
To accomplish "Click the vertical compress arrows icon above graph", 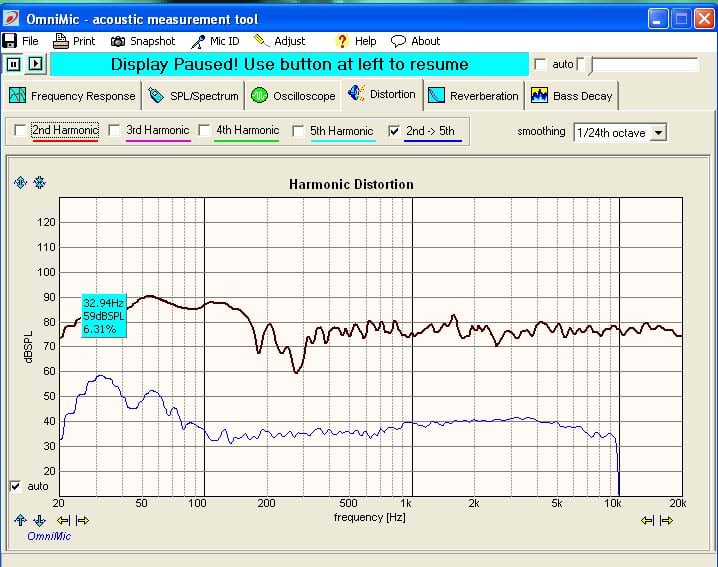I will pos(39,182).
